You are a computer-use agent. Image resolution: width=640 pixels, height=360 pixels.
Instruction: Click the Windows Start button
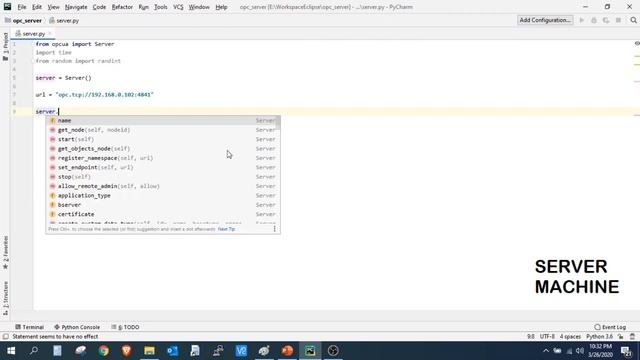point(11,351)
